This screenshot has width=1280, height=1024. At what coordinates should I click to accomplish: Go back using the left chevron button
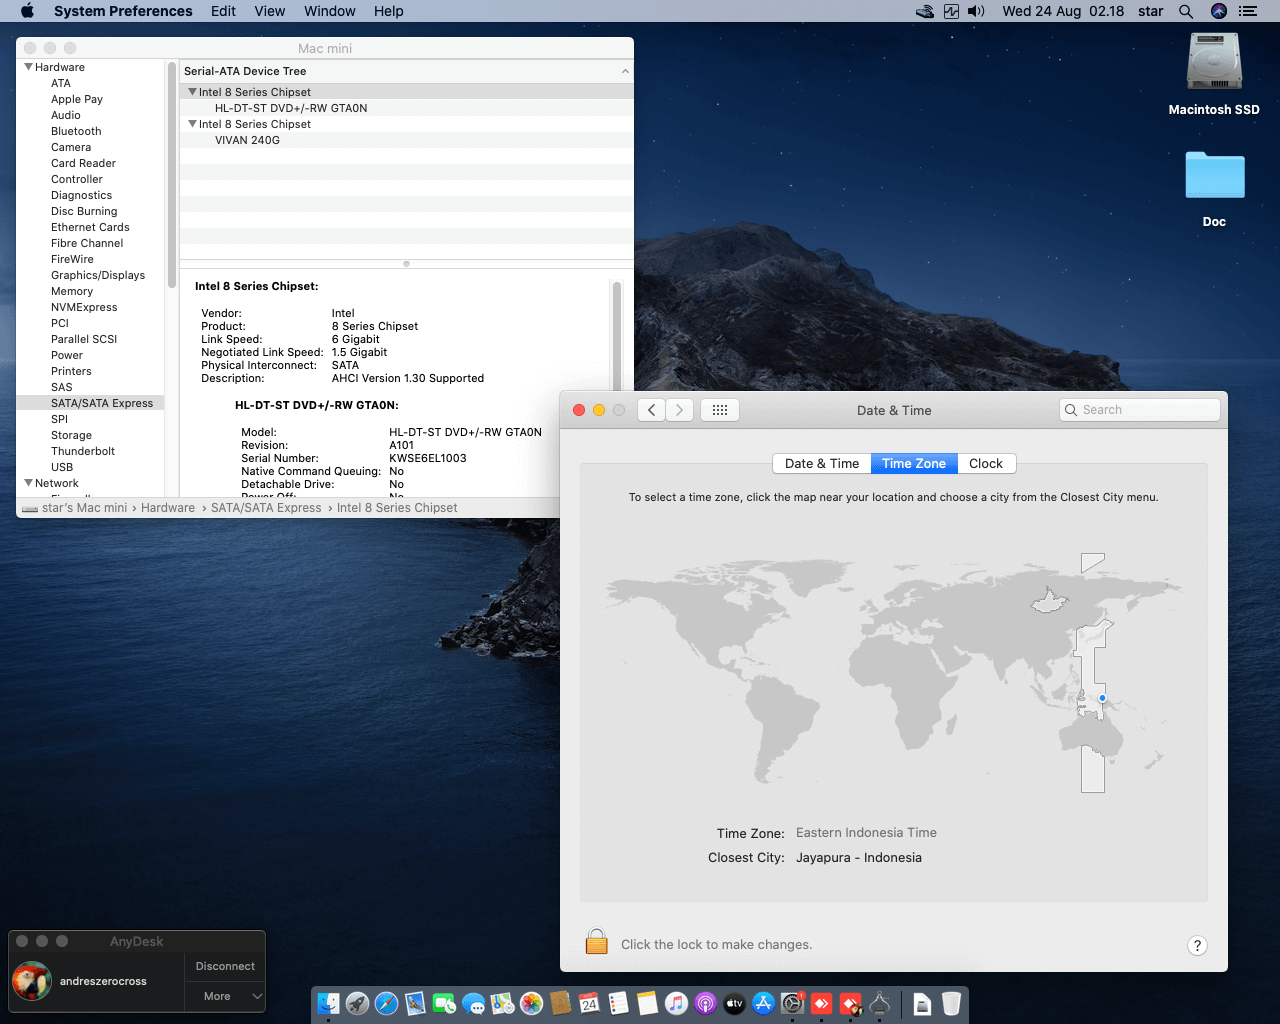coord(652,410)
